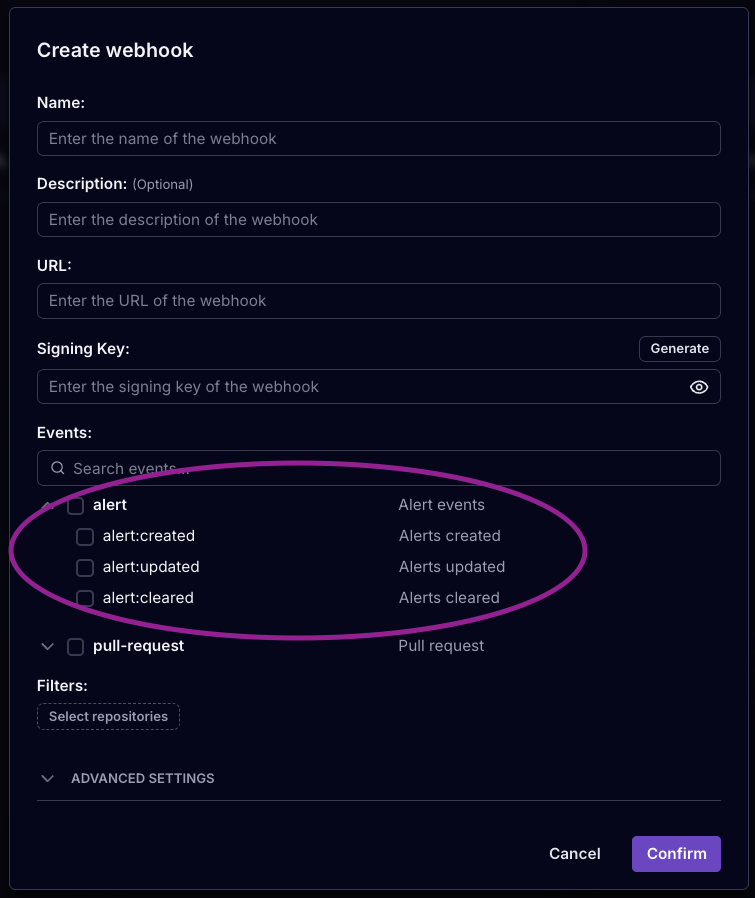The height and width of the screenshot is (898, 755).
Task: Select the Pull request row label
Action: 440,646
